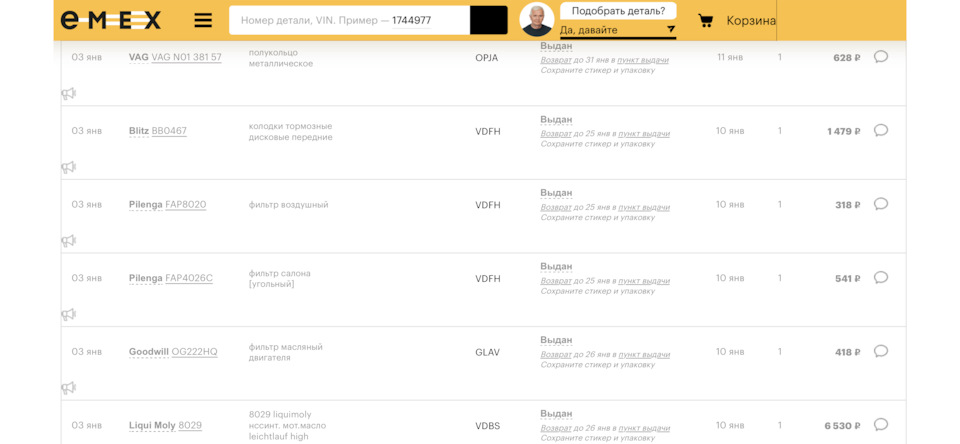Click the part number search field
The height and width of the screenshot is (444, 960).
tap(349, 20)
